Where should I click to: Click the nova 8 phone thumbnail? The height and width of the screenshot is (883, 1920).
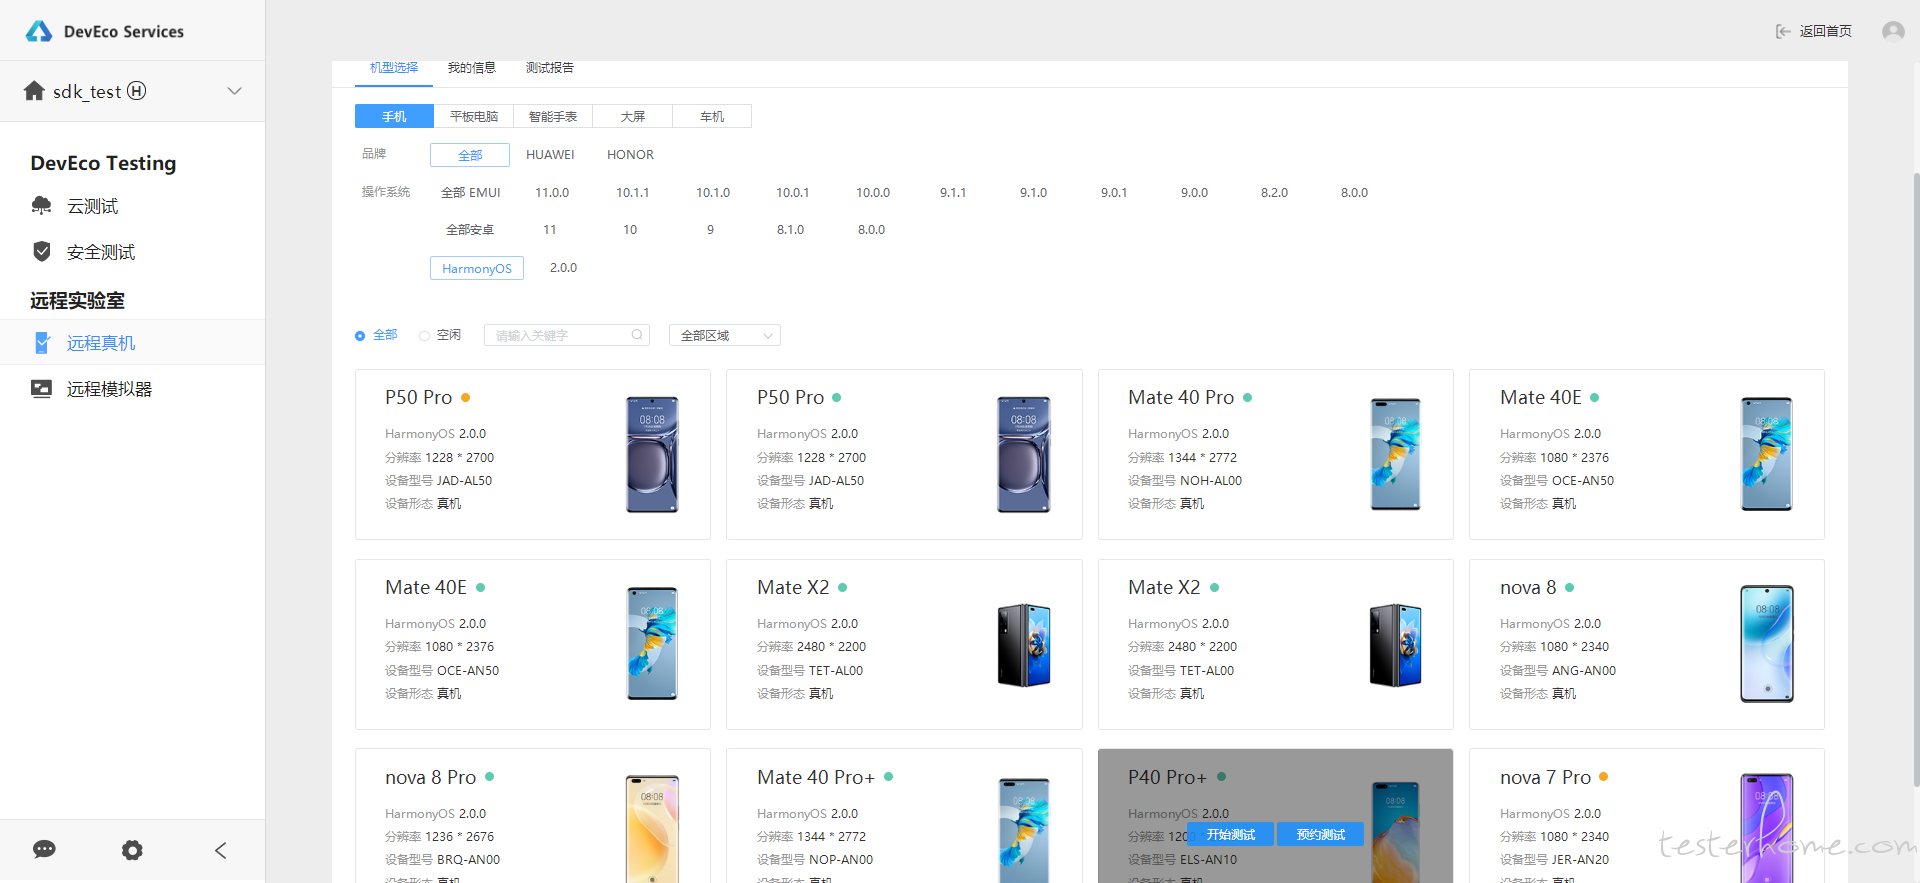[1767, 644]
